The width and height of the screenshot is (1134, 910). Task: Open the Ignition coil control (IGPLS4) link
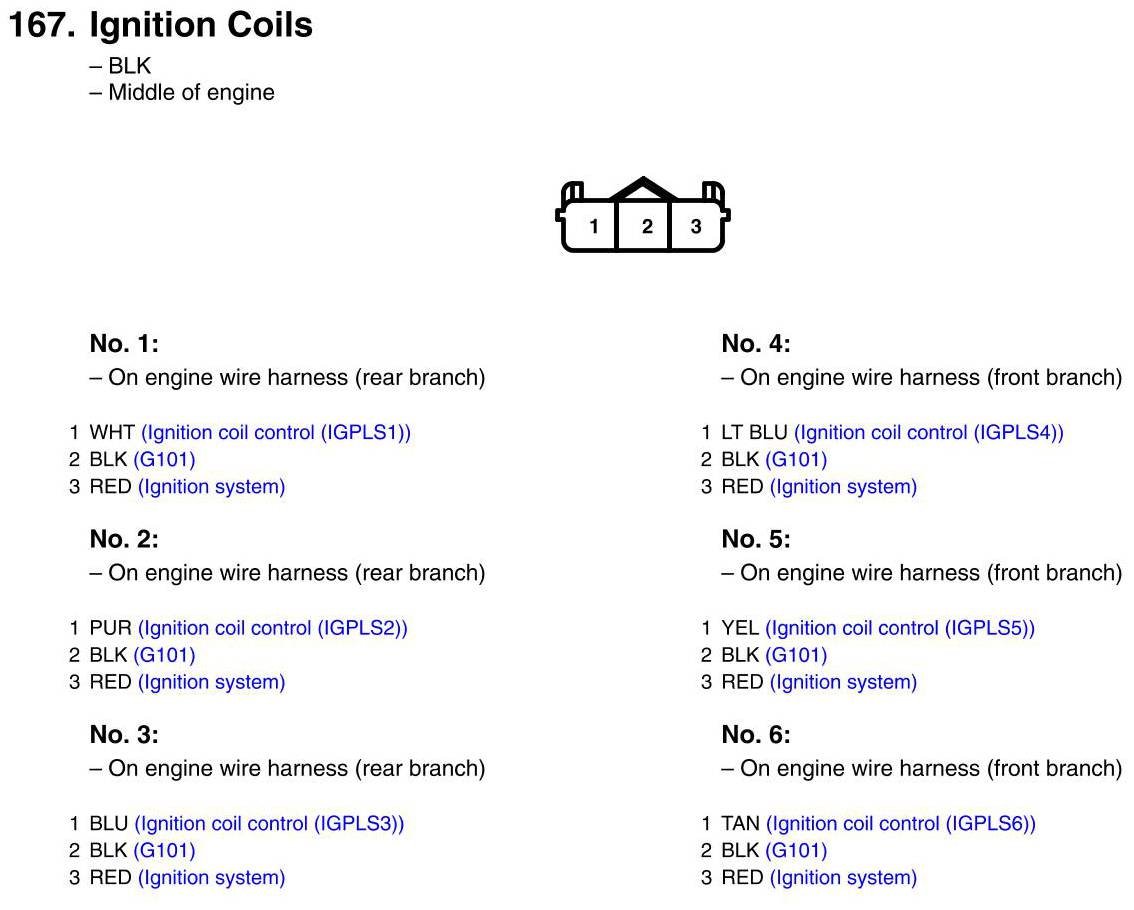[x=929, y=433]
